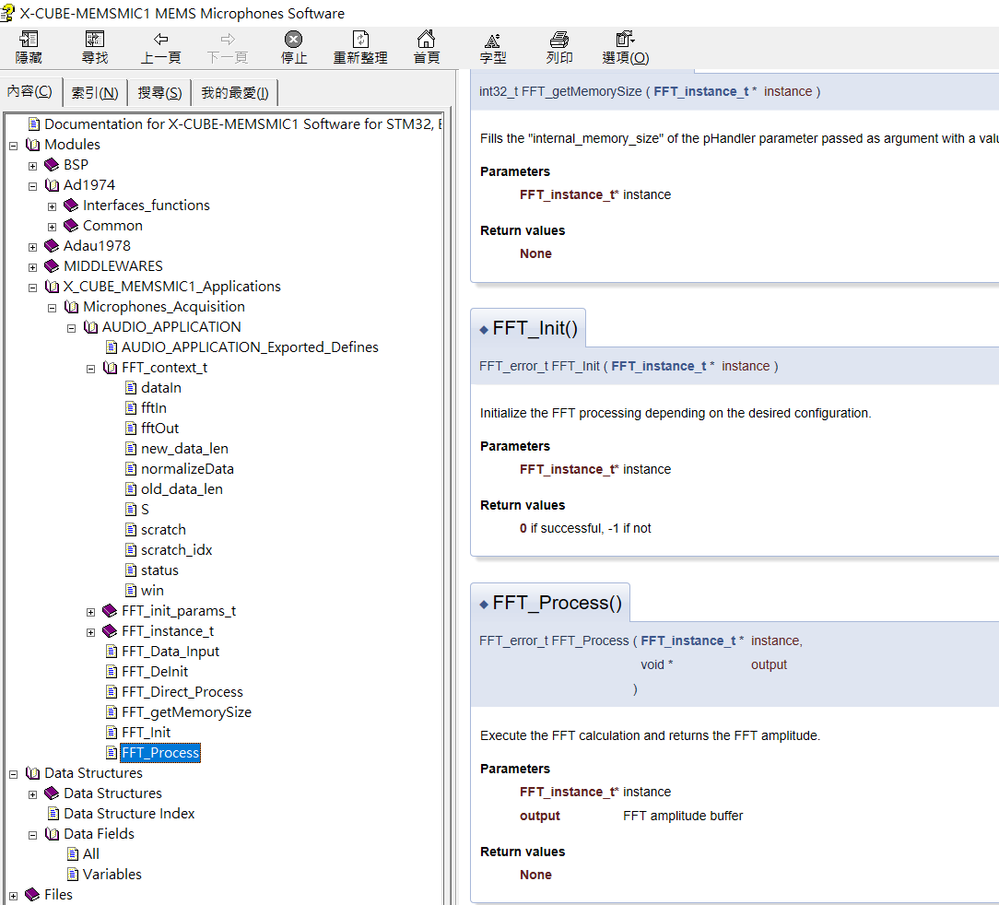
Task: Collapse the Microphones_Acquisition node
Action: coord(52,308)
